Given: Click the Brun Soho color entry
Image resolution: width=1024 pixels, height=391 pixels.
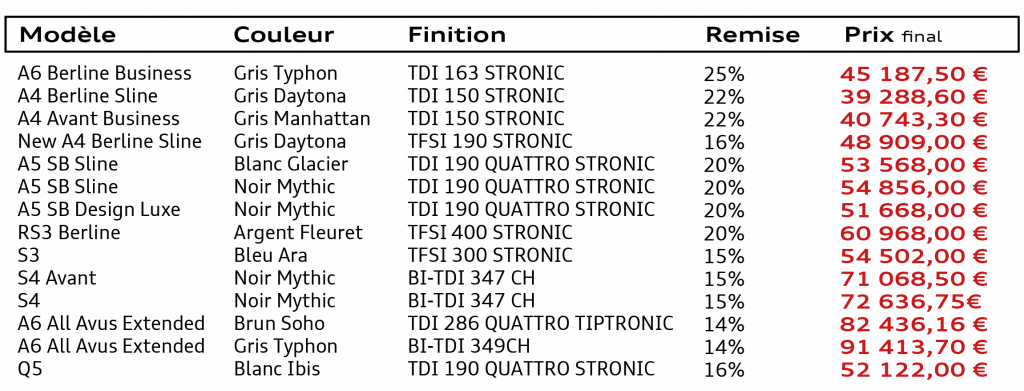Looking at the screenshot, I should tap(279, 323).
